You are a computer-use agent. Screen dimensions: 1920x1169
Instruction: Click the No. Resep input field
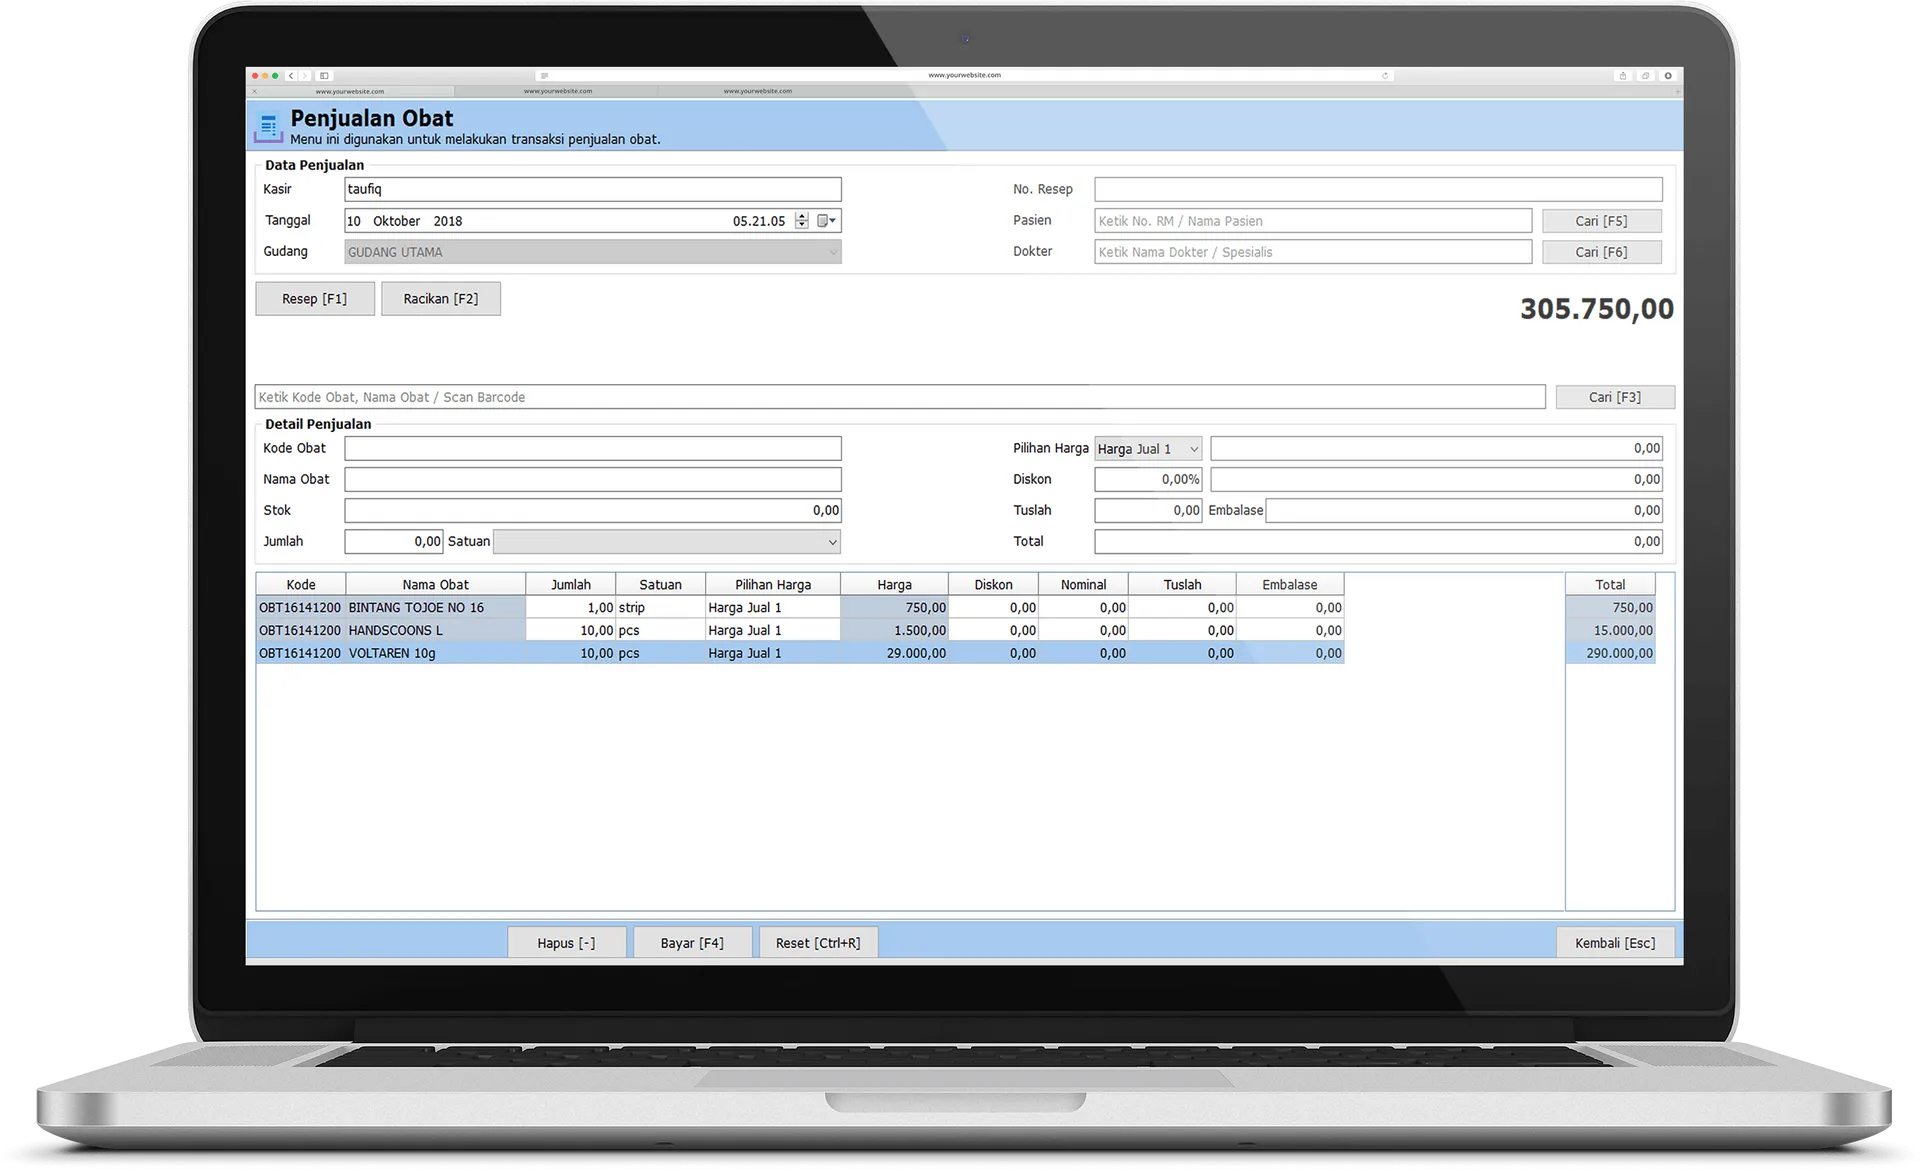1378,189
